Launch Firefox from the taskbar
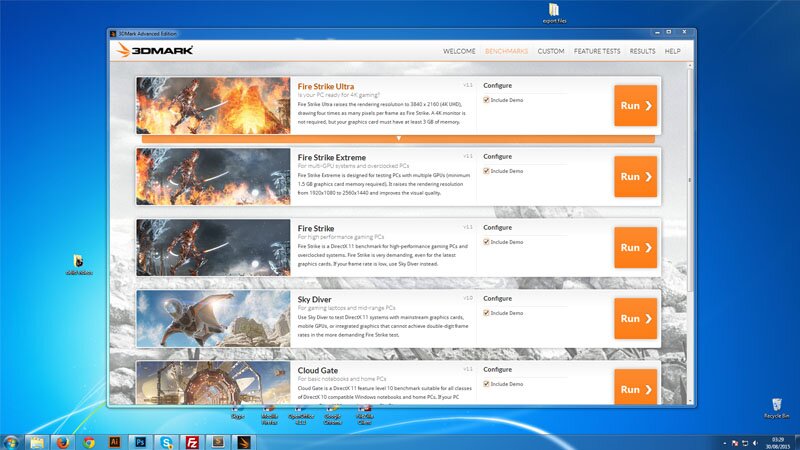Screen dimensions: 800x450 (63, 442)
